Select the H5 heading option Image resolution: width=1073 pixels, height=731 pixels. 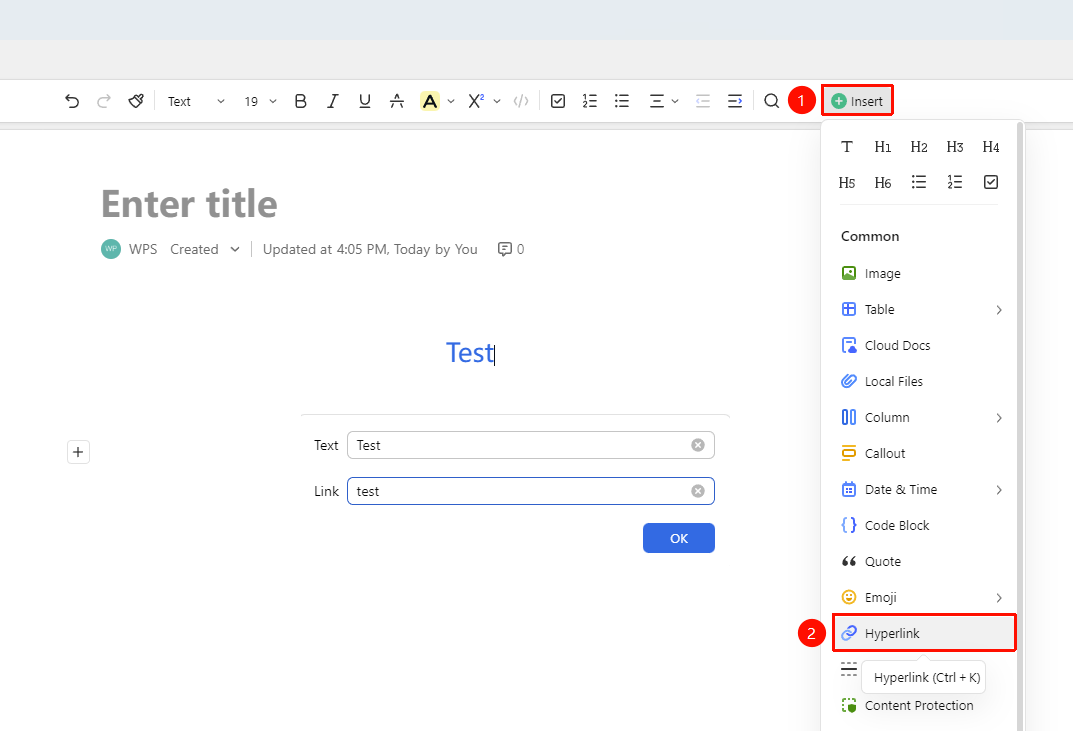click(847, 182)
